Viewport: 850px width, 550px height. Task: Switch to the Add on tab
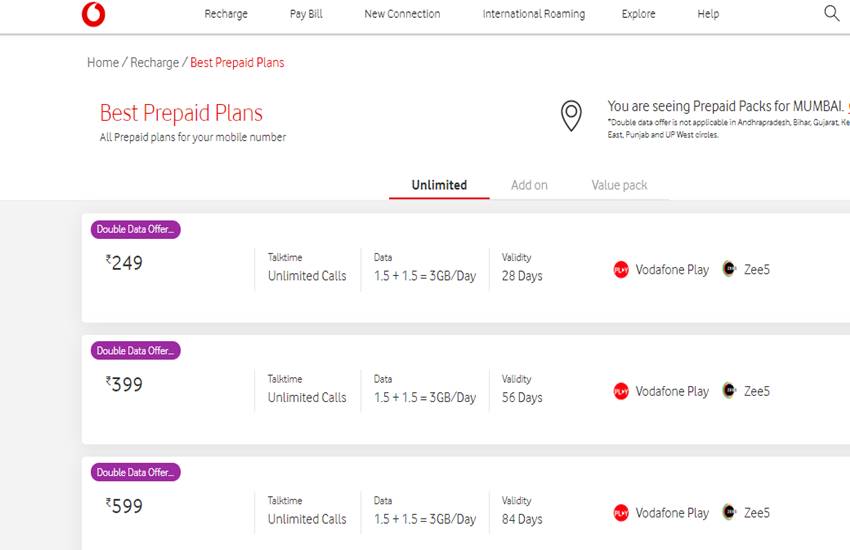pos(529,185)
